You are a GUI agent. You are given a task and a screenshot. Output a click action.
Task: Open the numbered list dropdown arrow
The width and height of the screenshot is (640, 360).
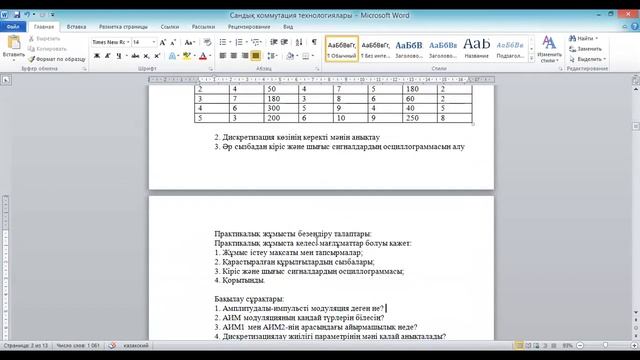[247, 42]
